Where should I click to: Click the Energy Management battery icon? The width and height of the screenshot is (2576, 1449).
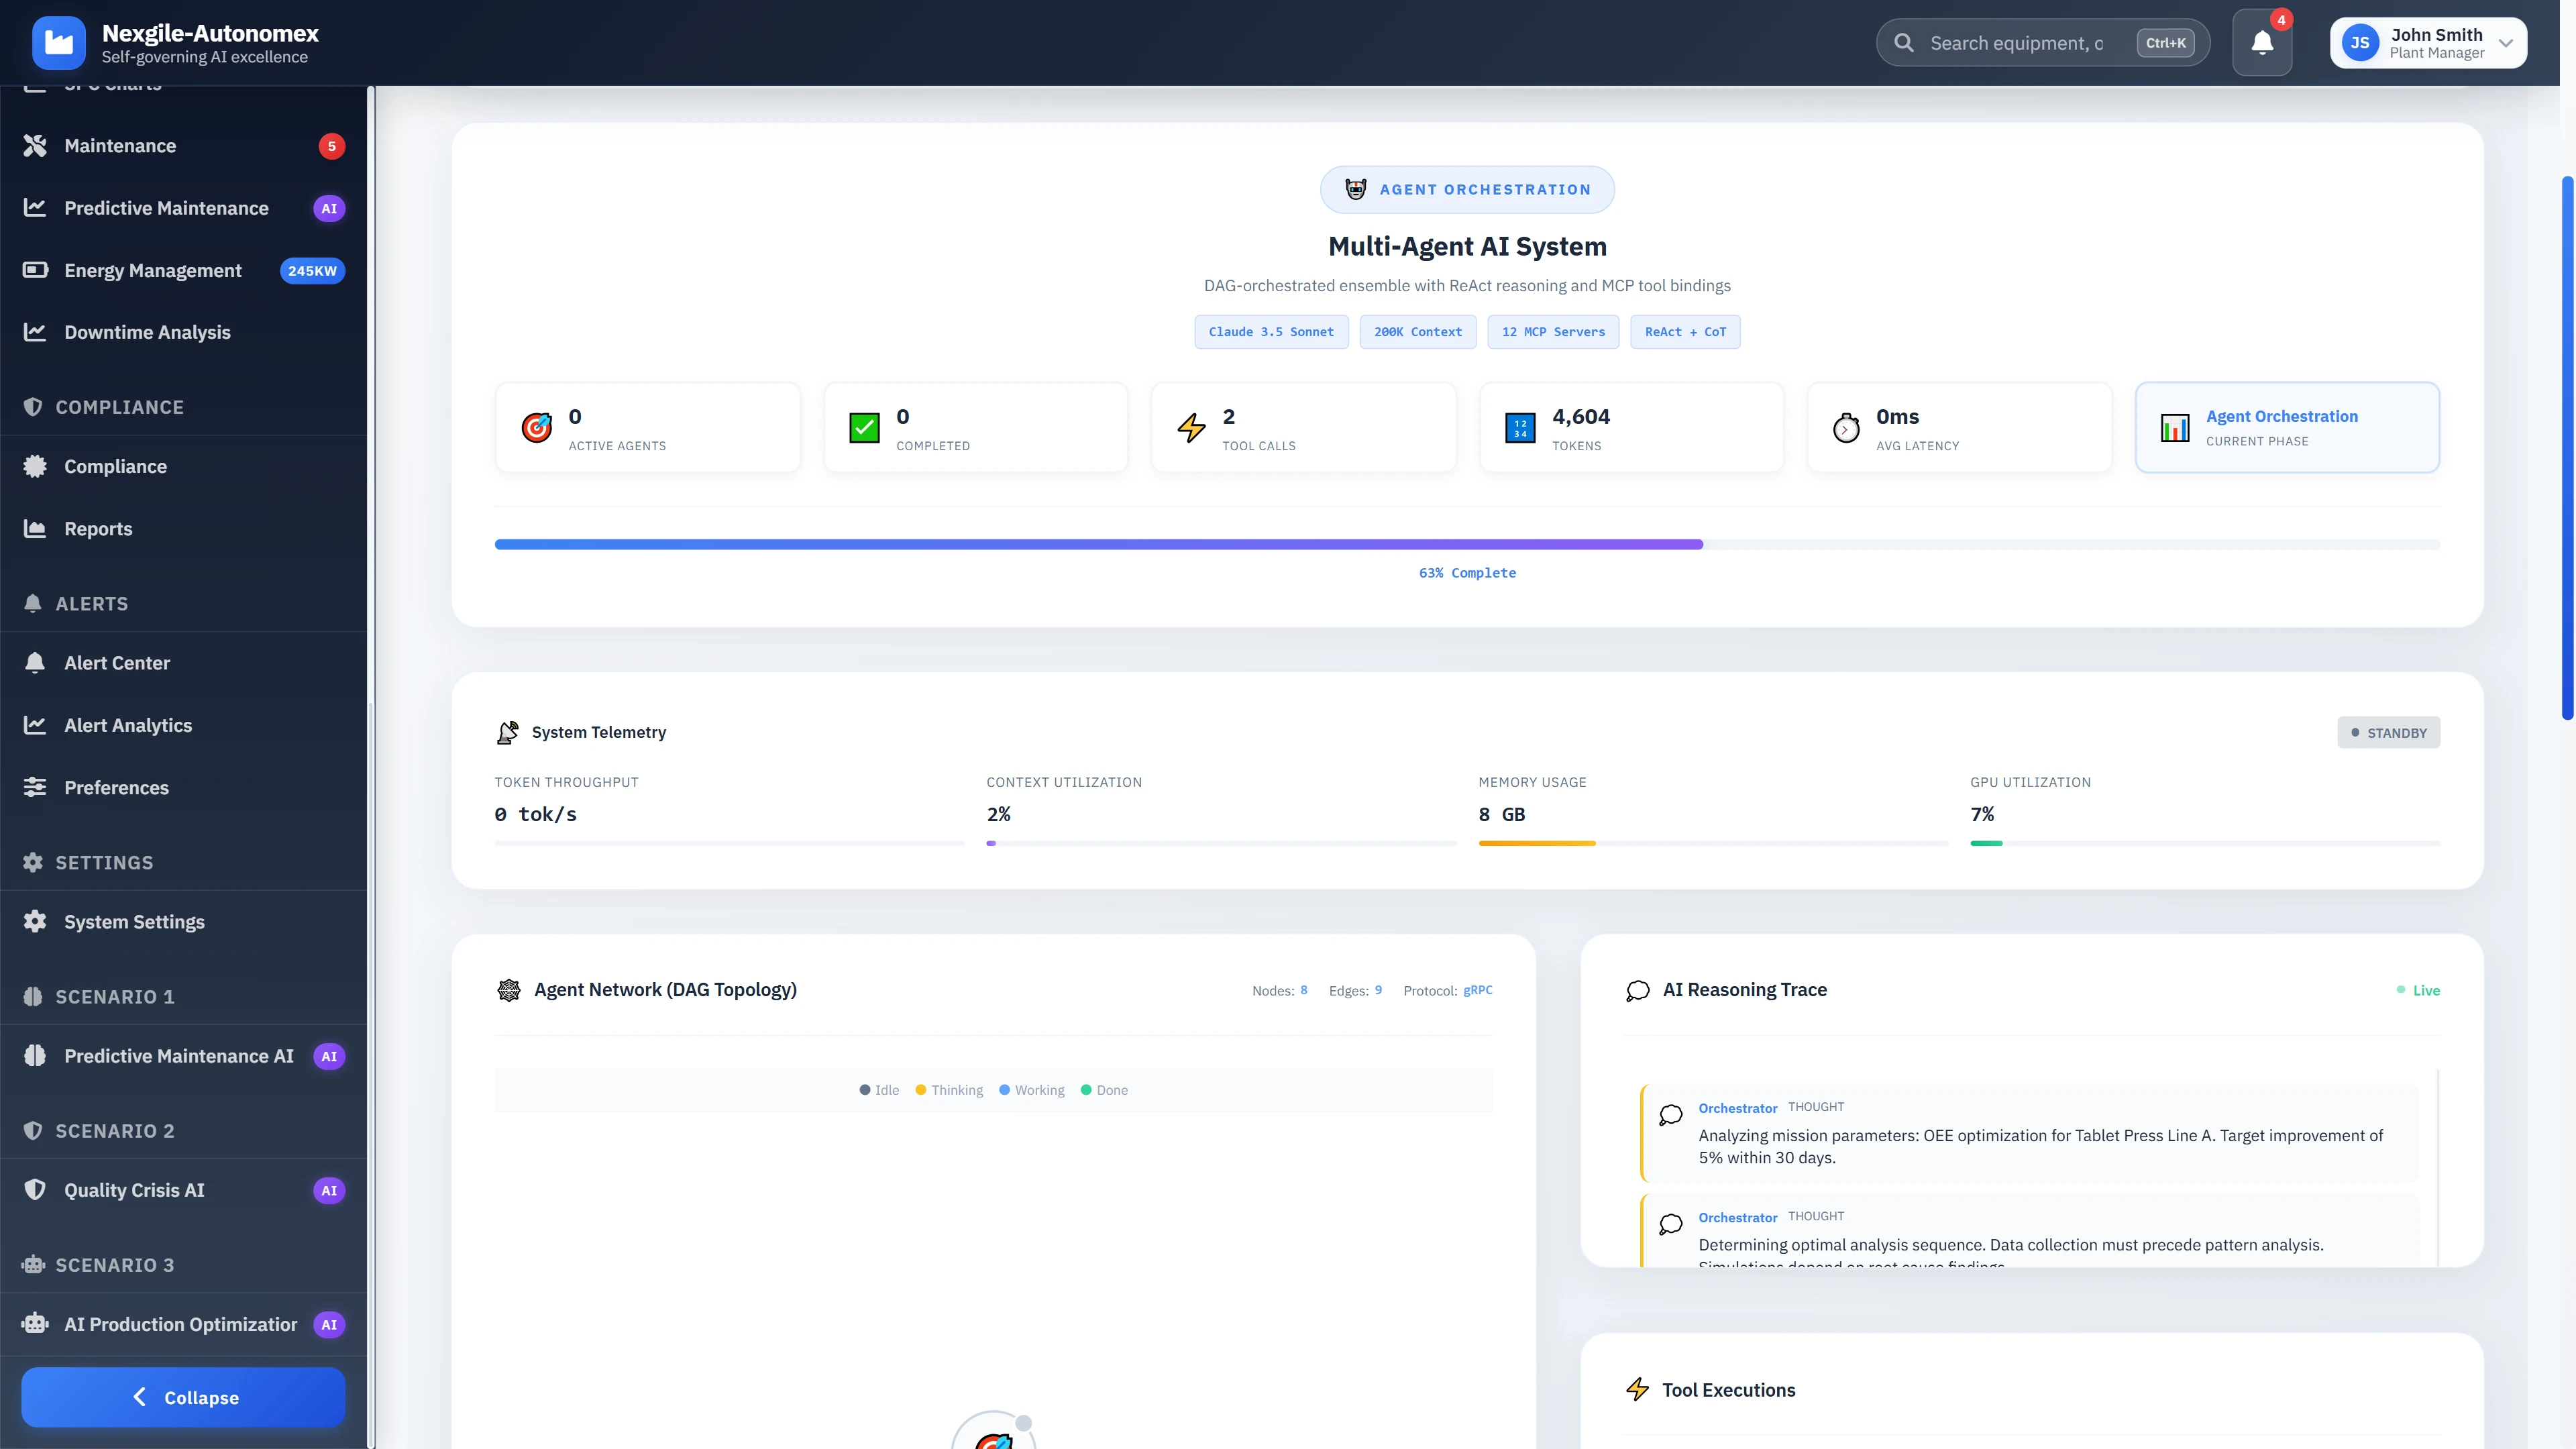pos(35,270)
